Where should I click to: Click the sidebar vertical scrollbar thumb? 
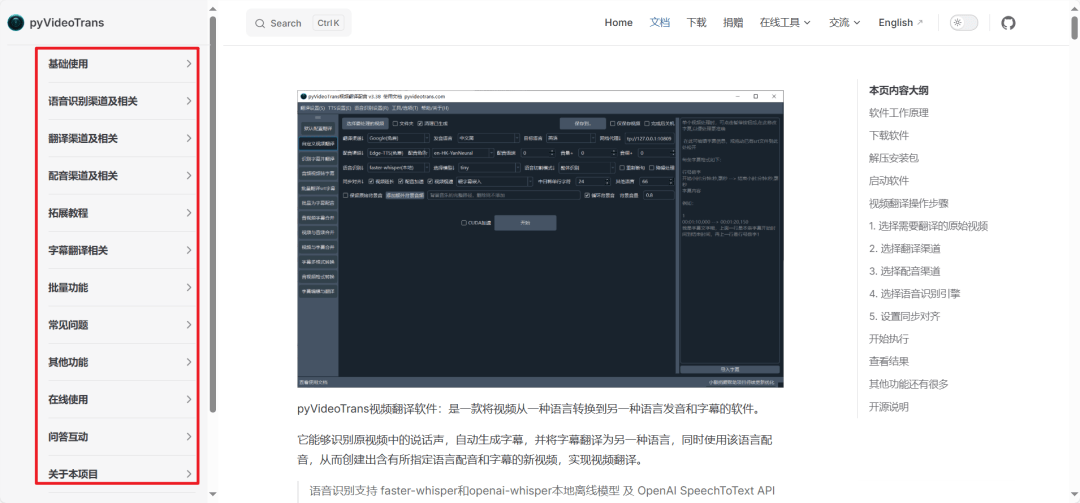click(x=213, y=214)
